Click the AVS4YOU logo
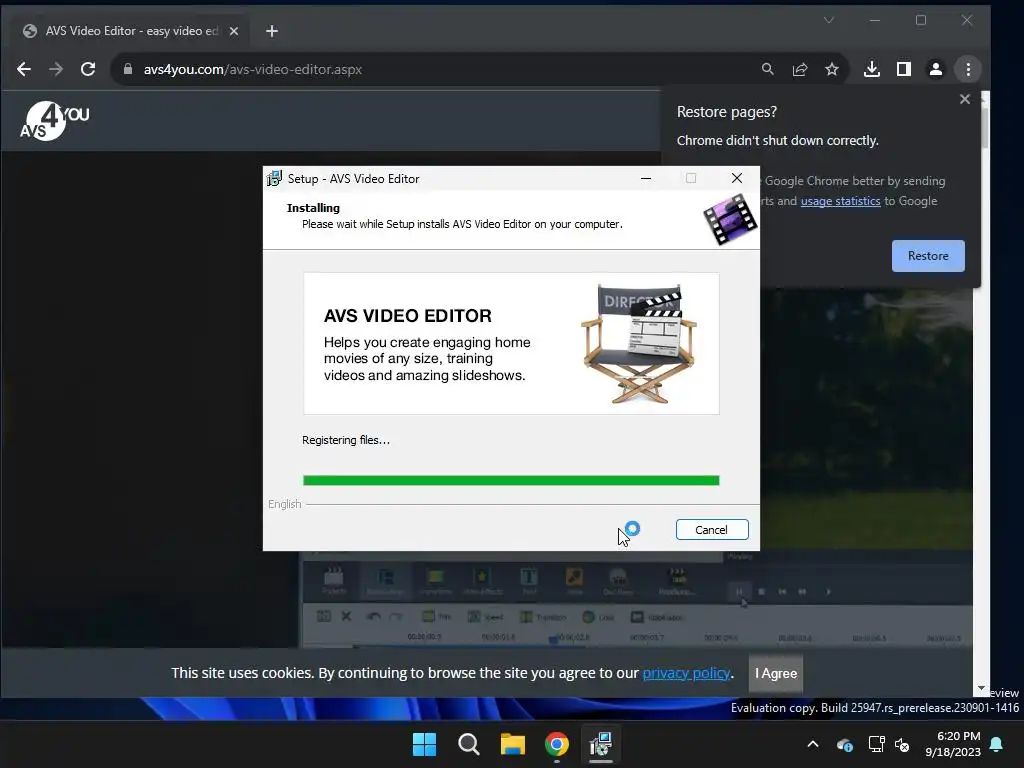Image resolution: width=1024 pixels, height=768 pixels. (x=55, y=121)
